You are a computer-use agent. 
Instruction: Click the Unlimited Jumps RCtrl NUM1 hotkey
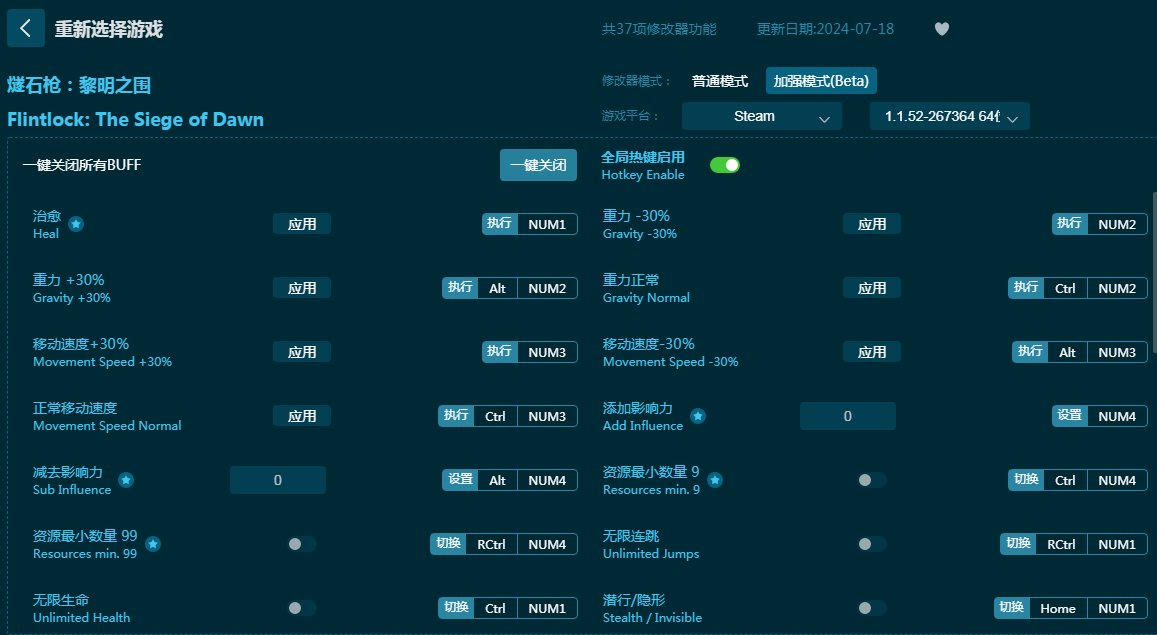(1074, 544)
